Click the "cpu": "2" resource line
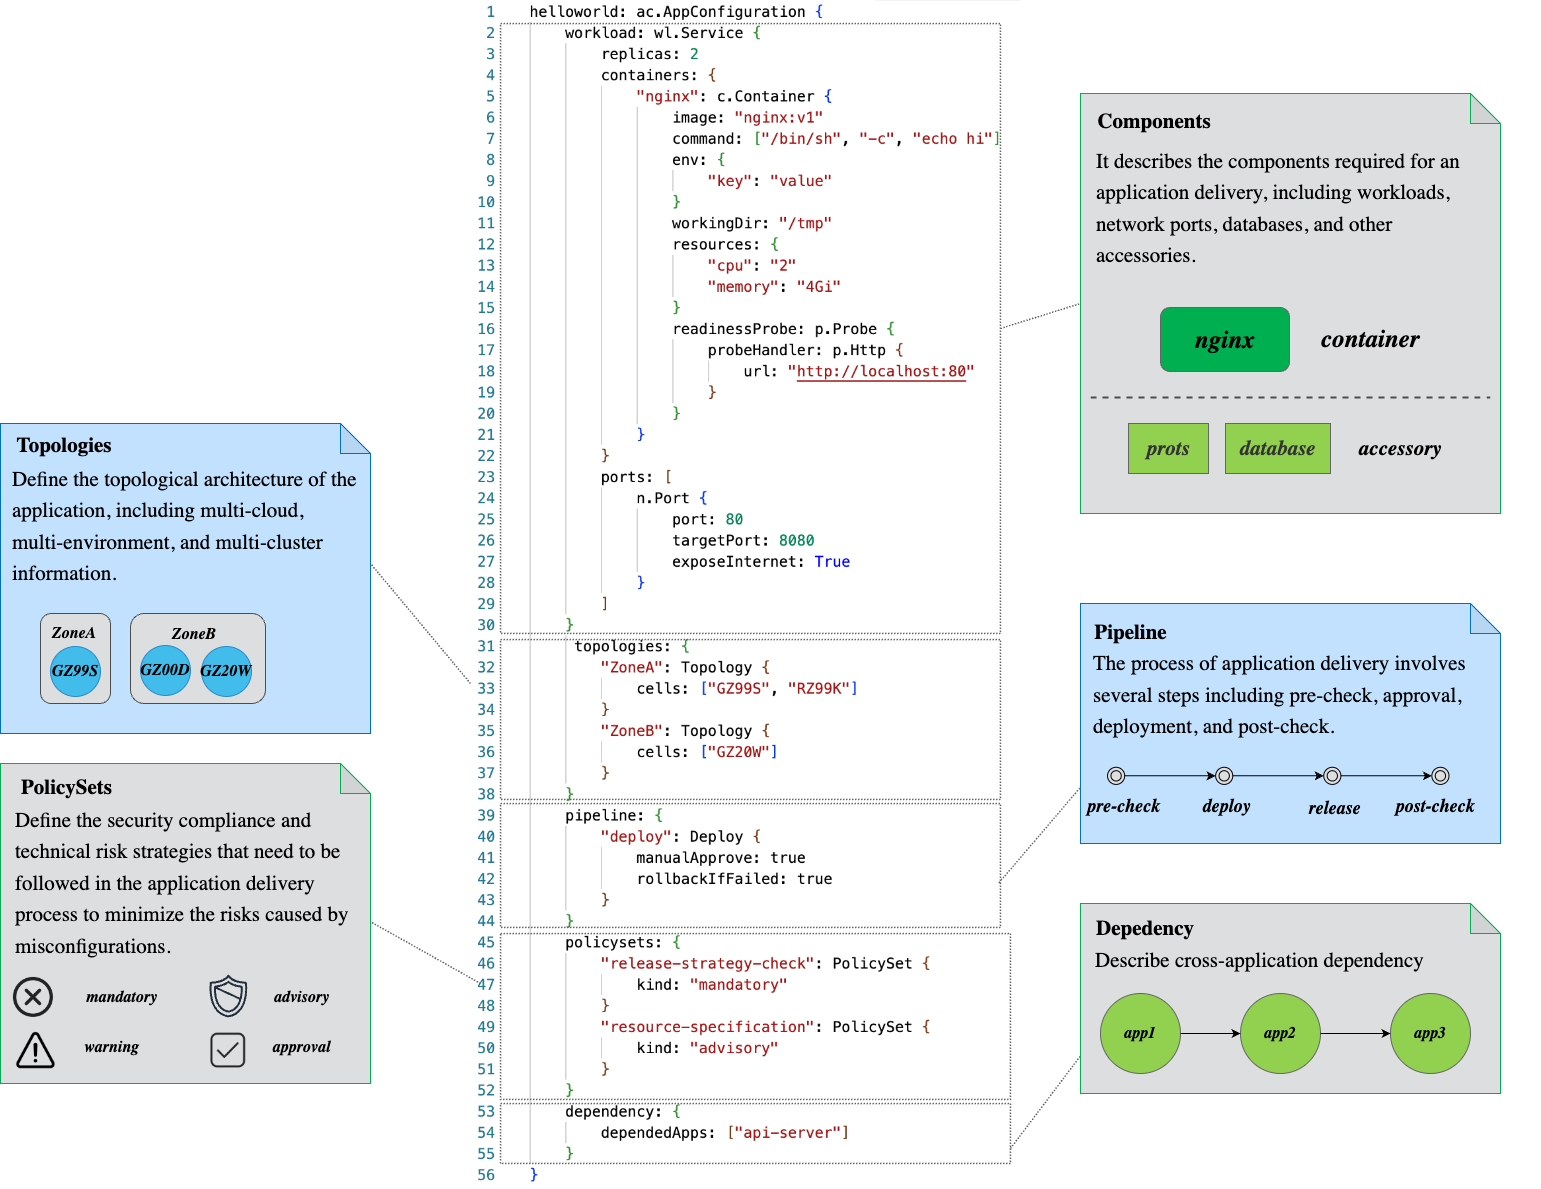 [752, 265]
